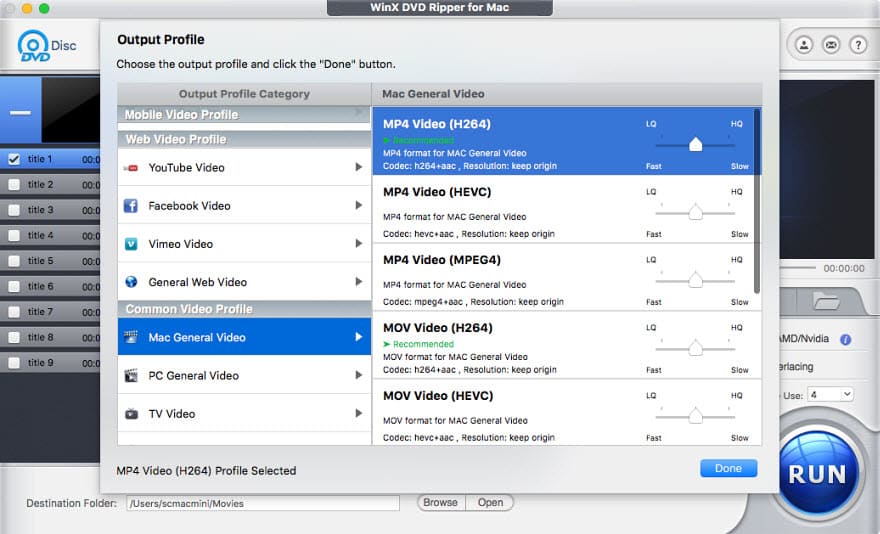Check the title 2 checkbox
This screenshot has height=534, width=880.
coord(14,185)
